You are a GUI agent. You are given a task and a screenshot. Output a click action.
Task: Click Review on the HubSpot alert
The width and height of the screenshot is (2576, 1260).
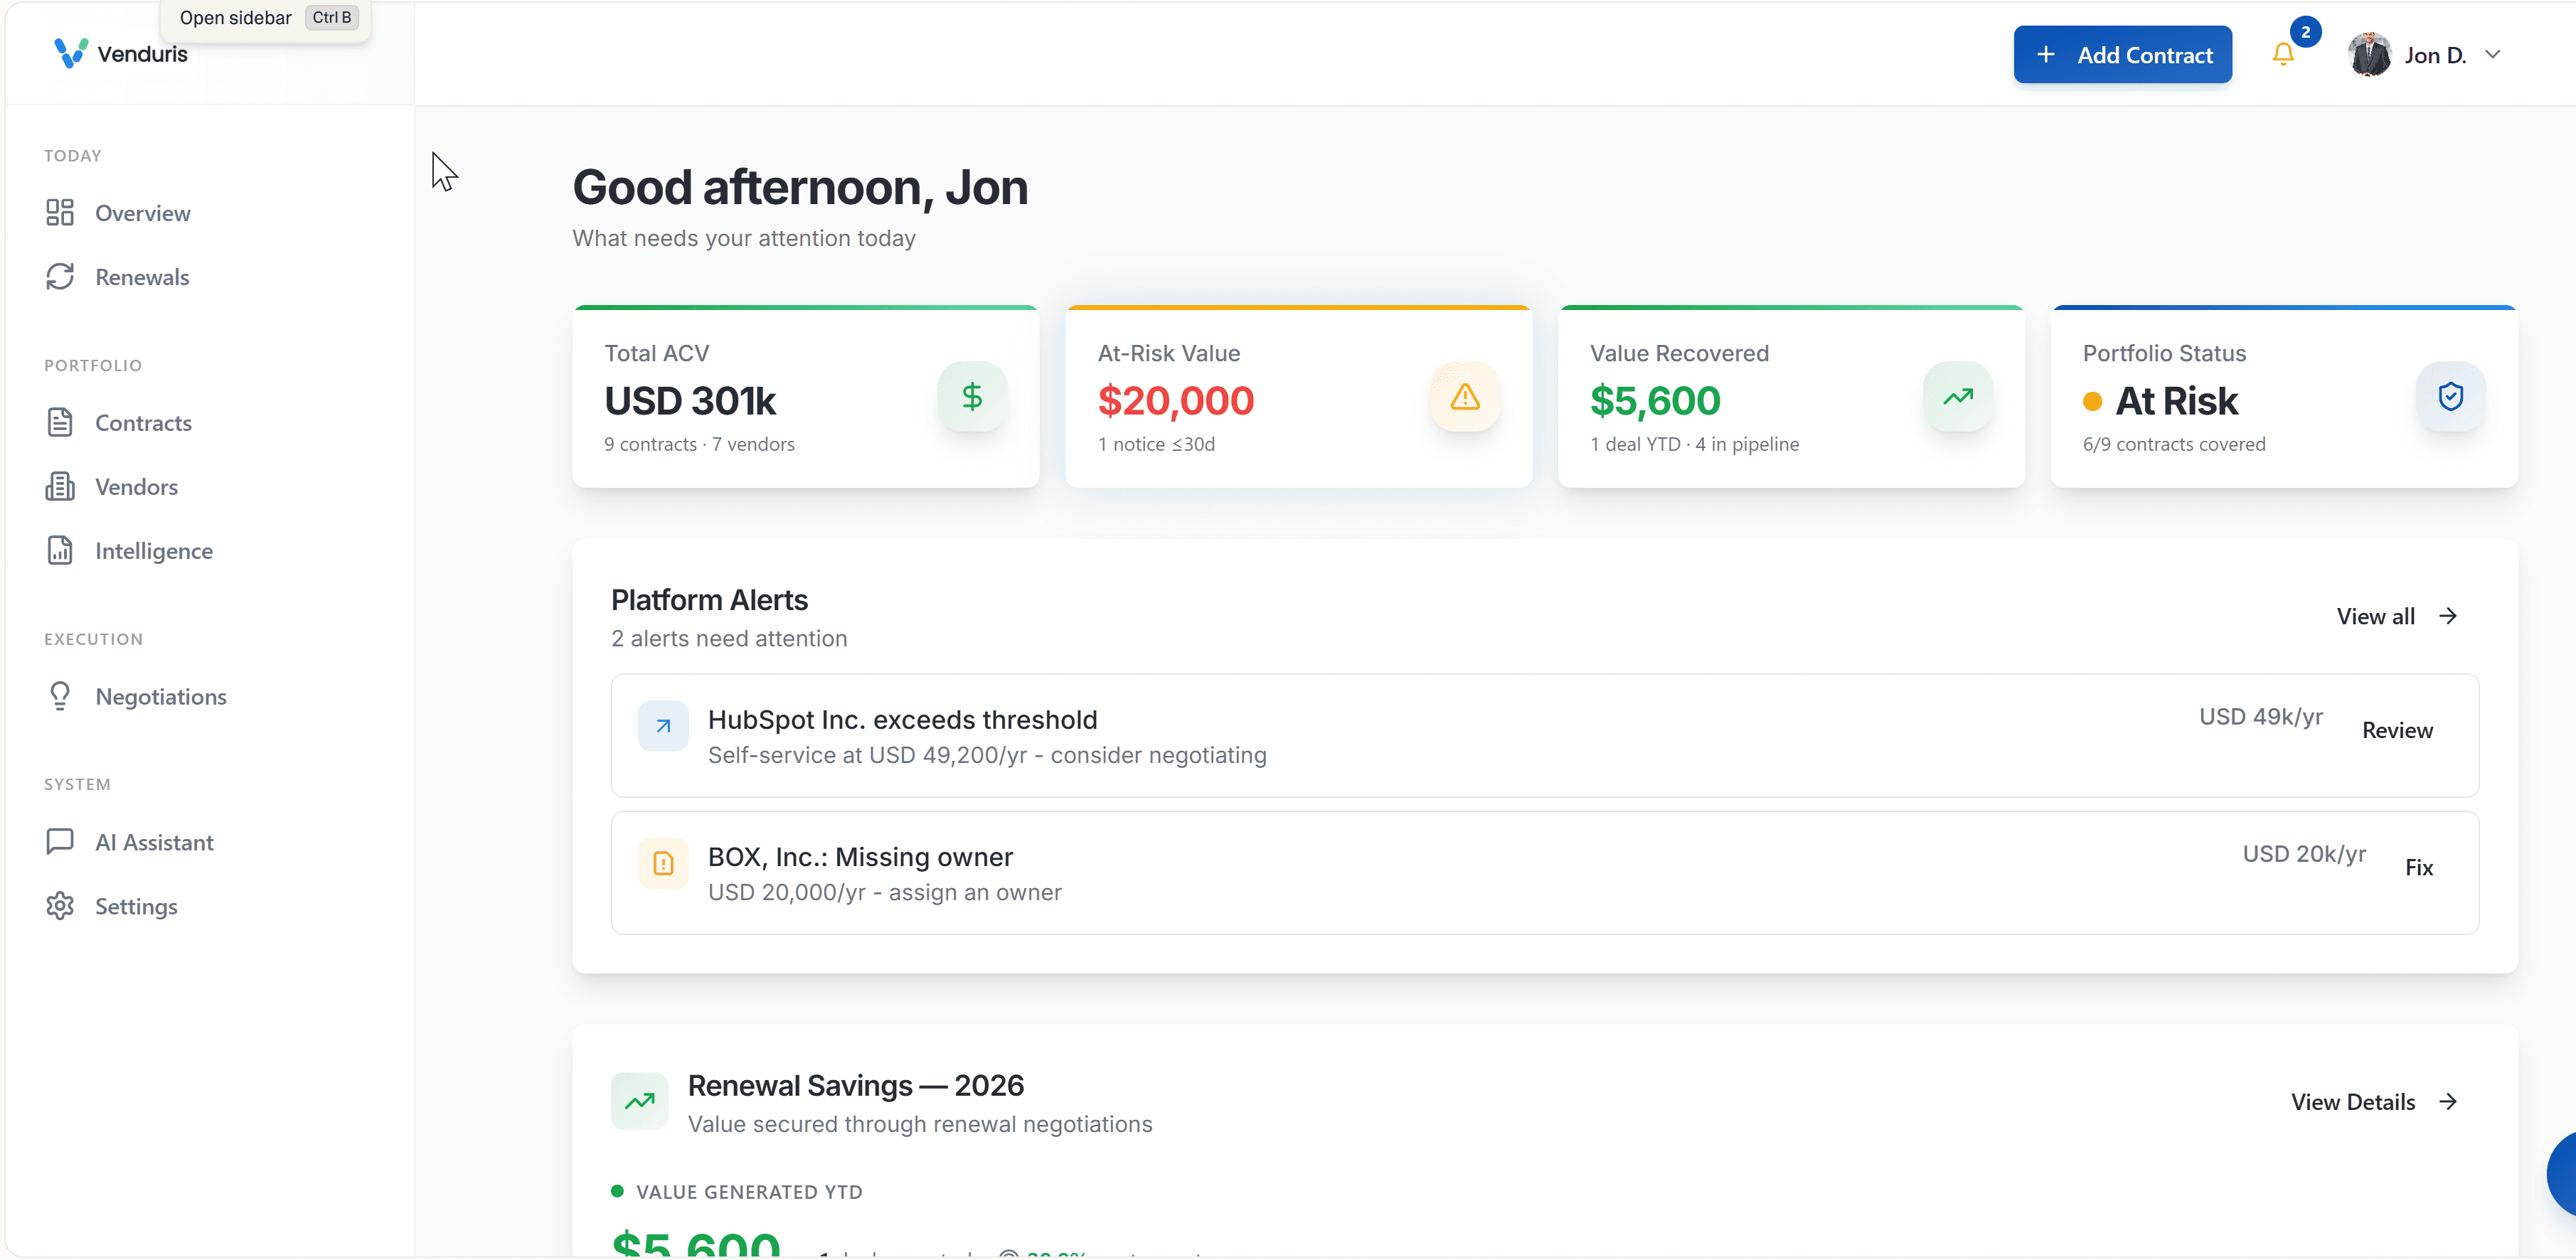tap(2397, 730)
